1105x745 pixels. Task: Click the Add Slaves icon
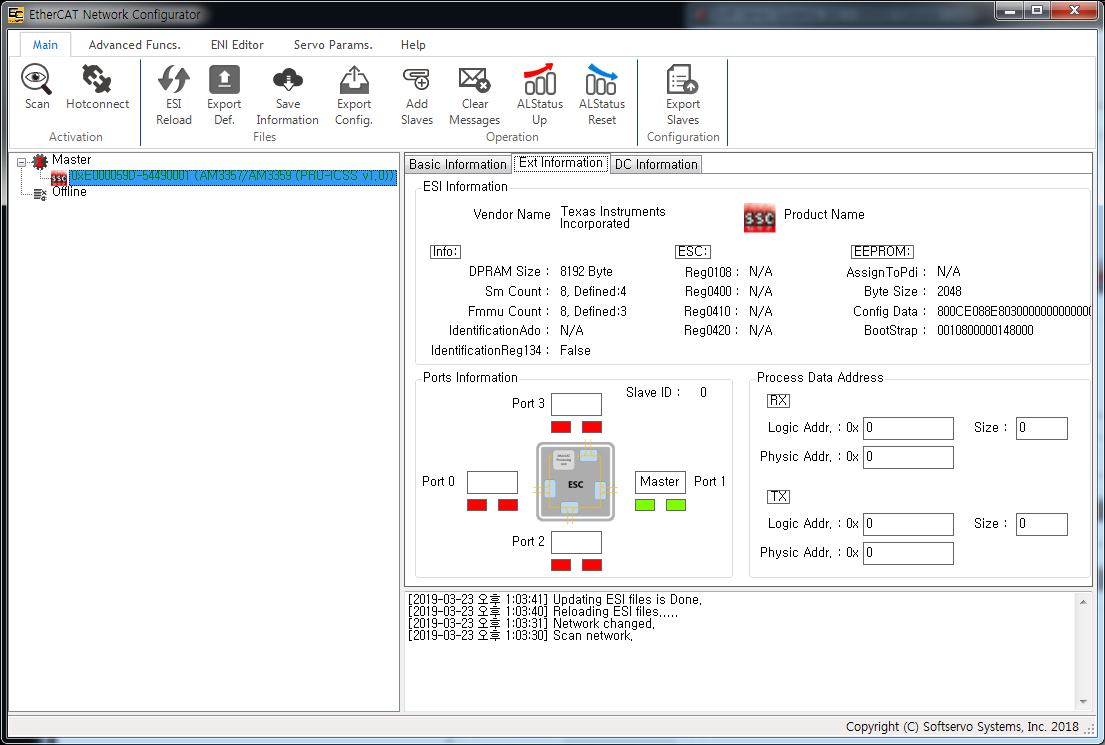click(416, 80)
